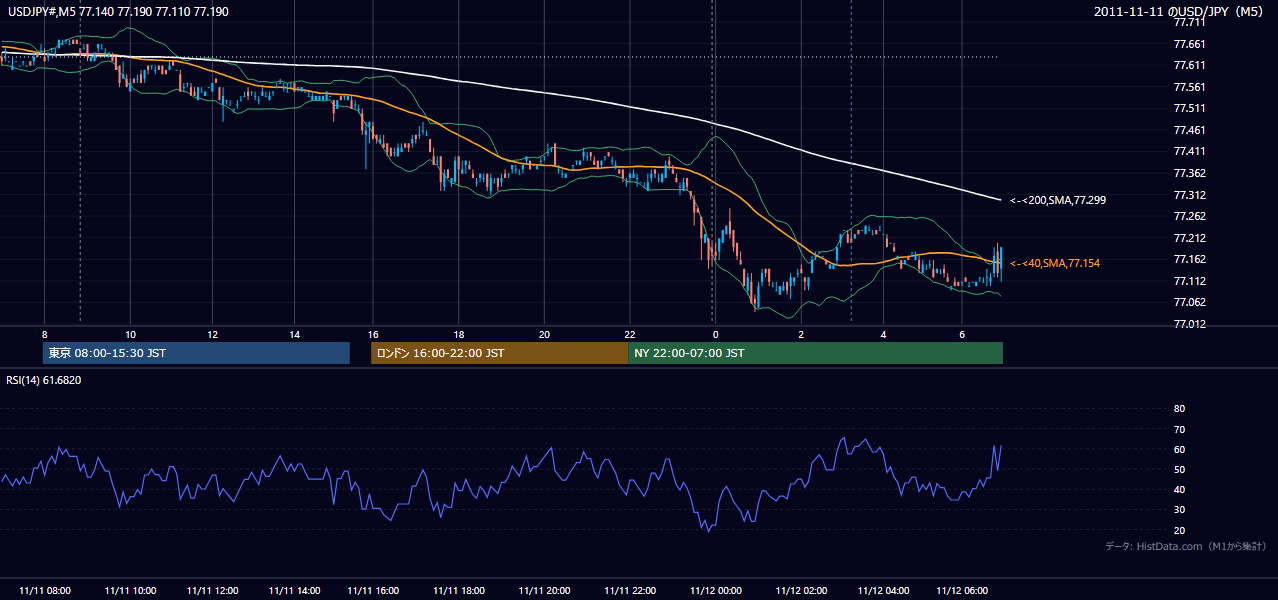
Task: Click the 77.362 price axis label
Action: (1190, 173)
